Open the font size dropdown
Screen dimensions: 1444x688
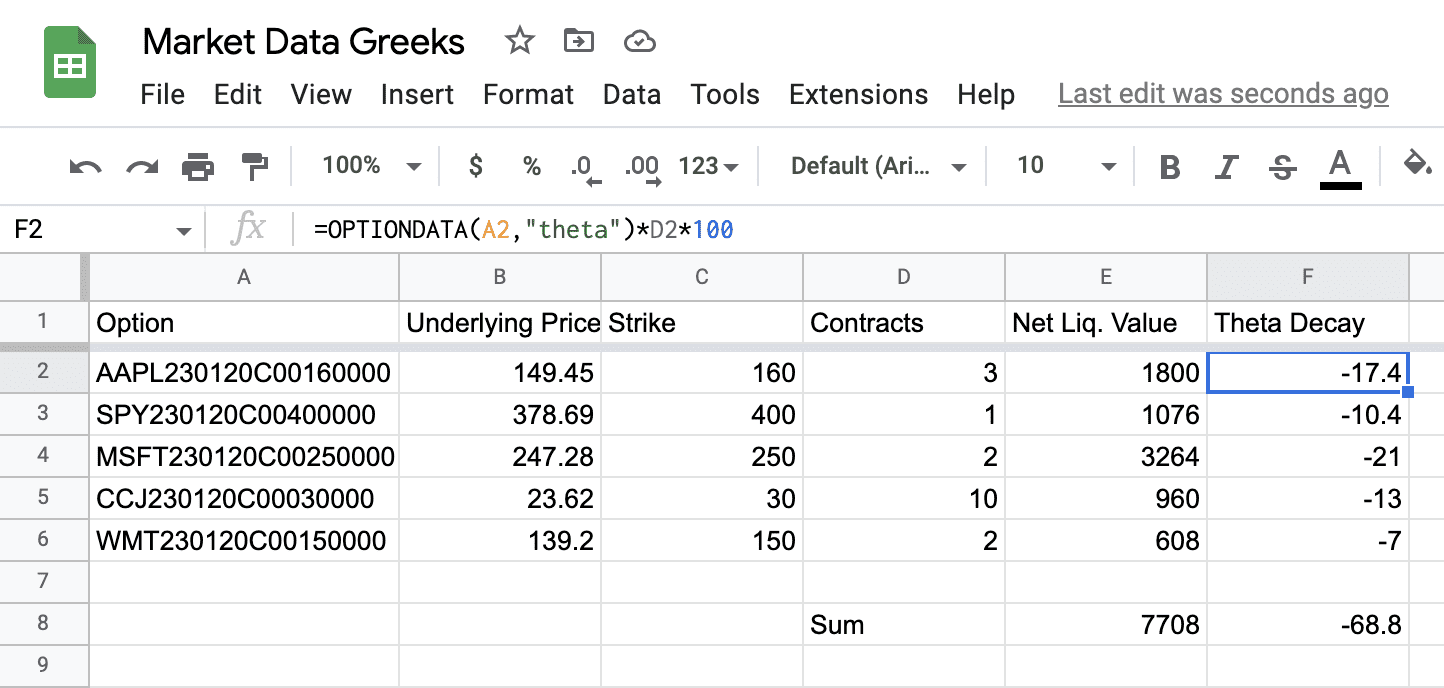coord(1066,166)
